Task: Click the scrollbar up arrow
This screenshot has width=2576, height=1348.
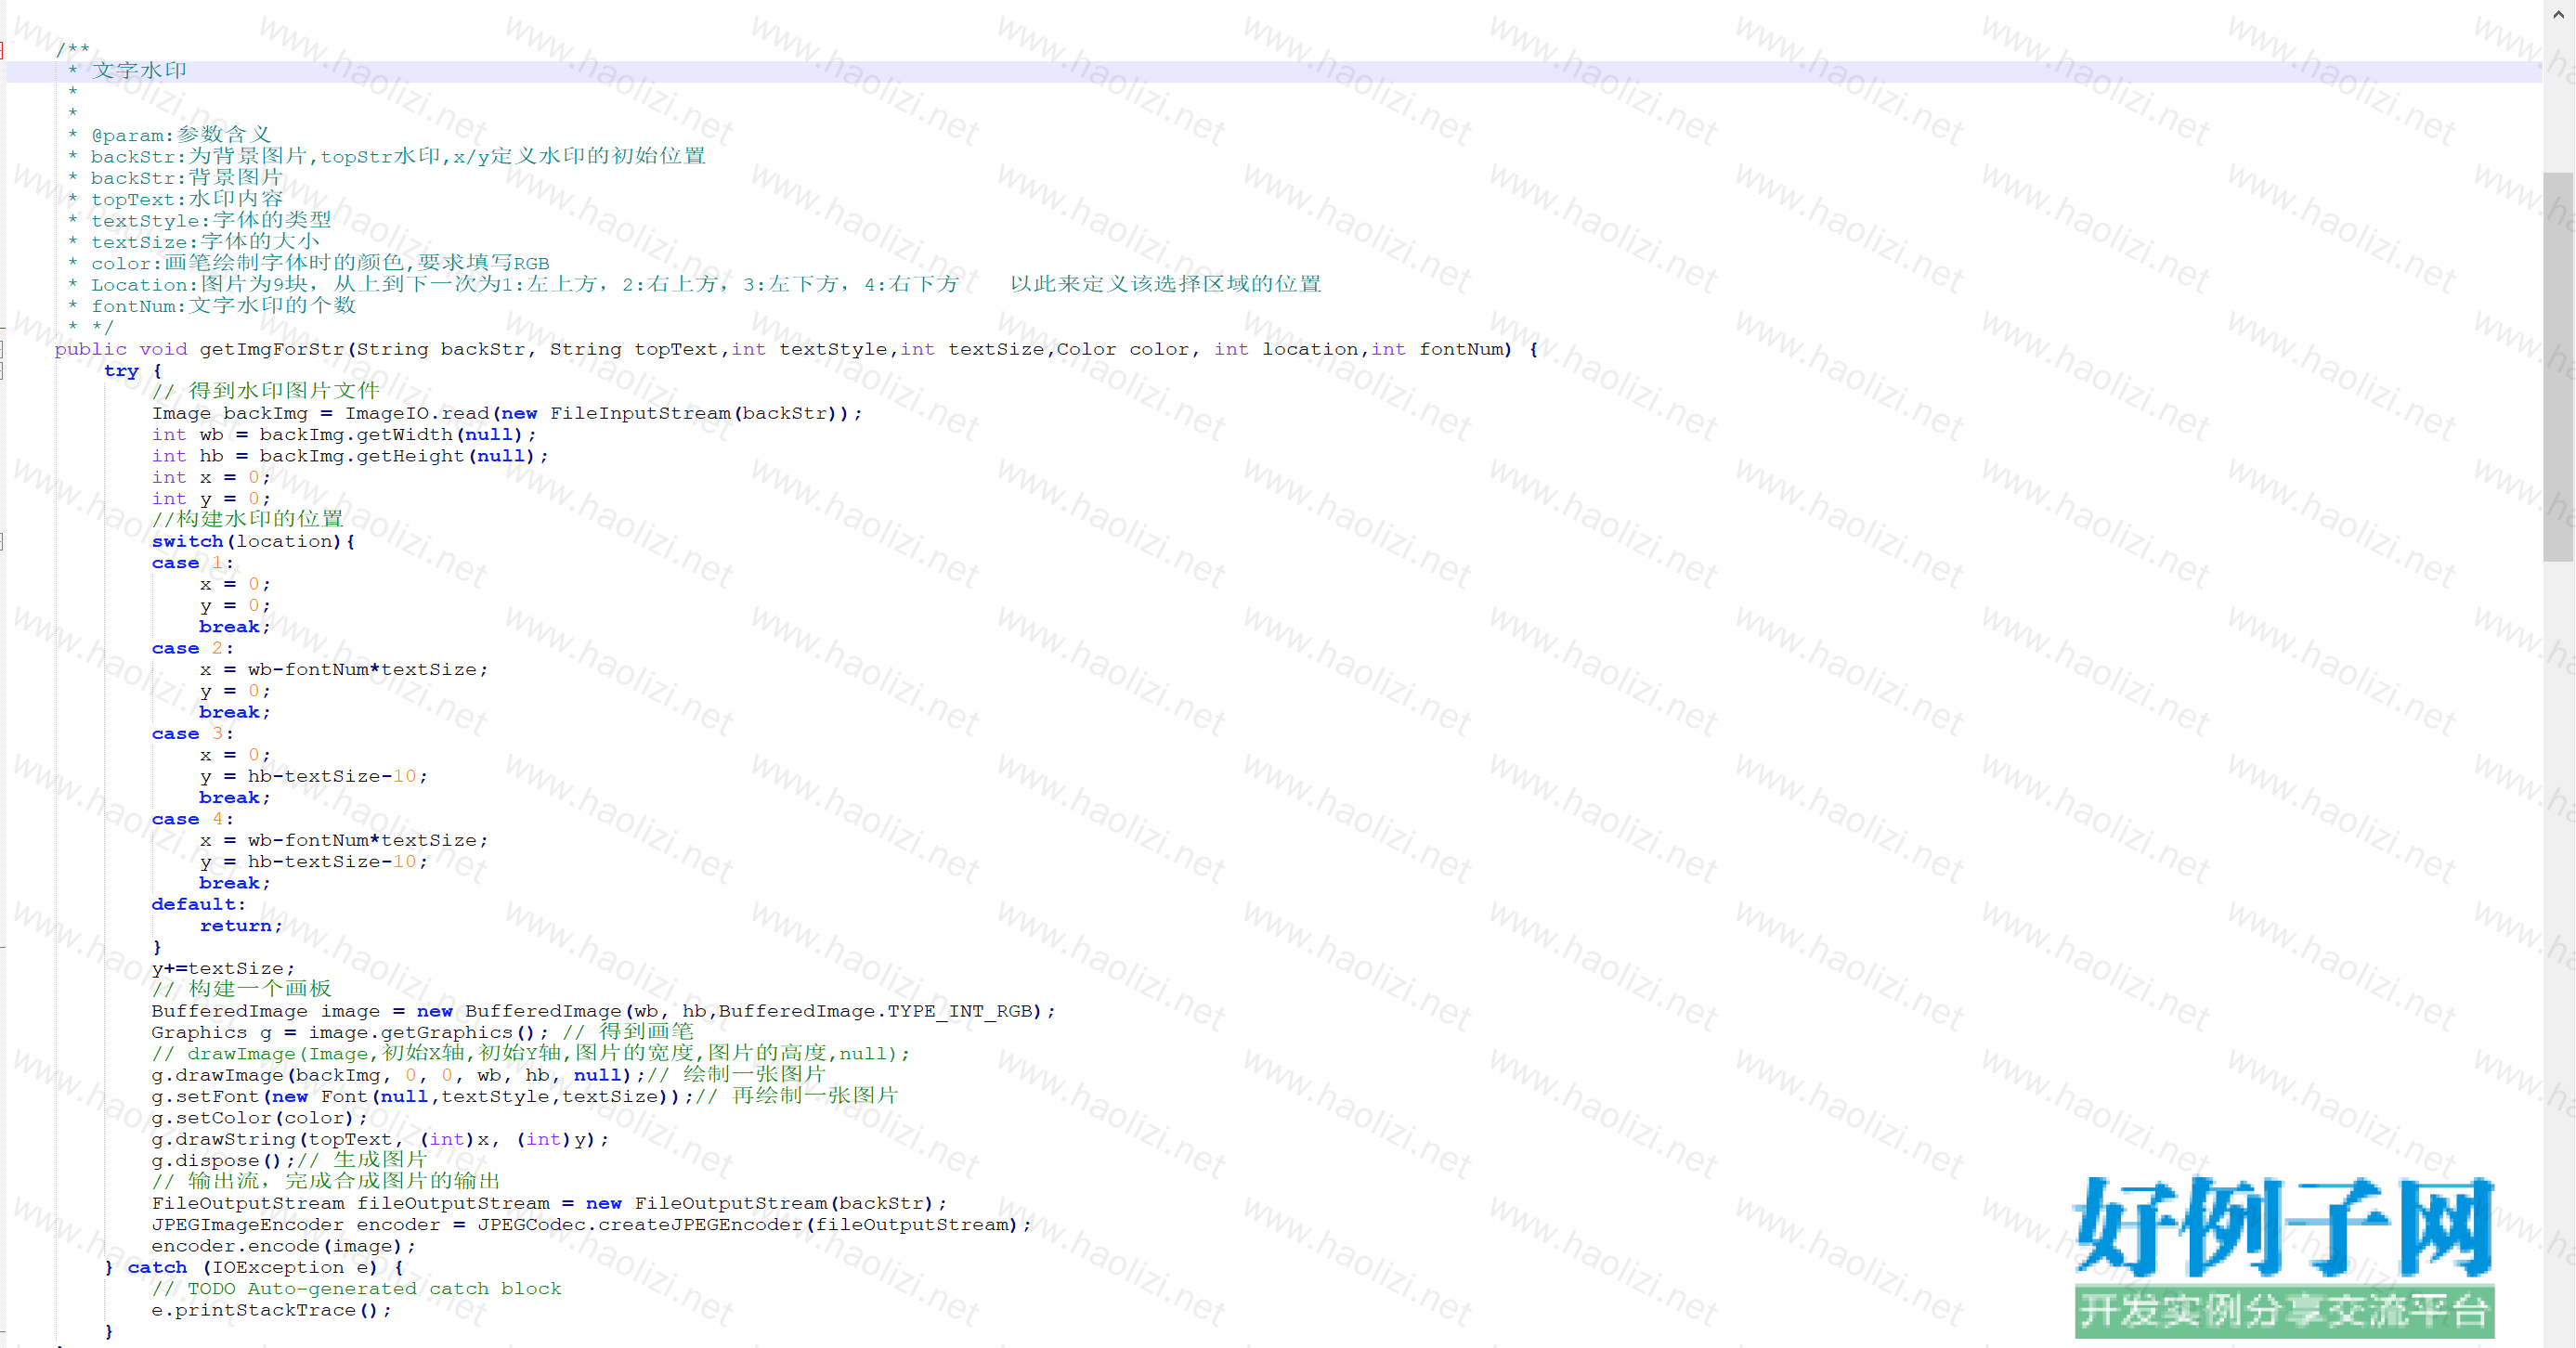Action: (2558, 14)
